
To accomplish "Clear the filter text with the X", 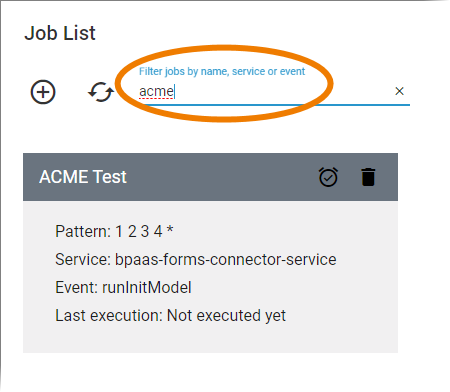I will tap(399, 91).
